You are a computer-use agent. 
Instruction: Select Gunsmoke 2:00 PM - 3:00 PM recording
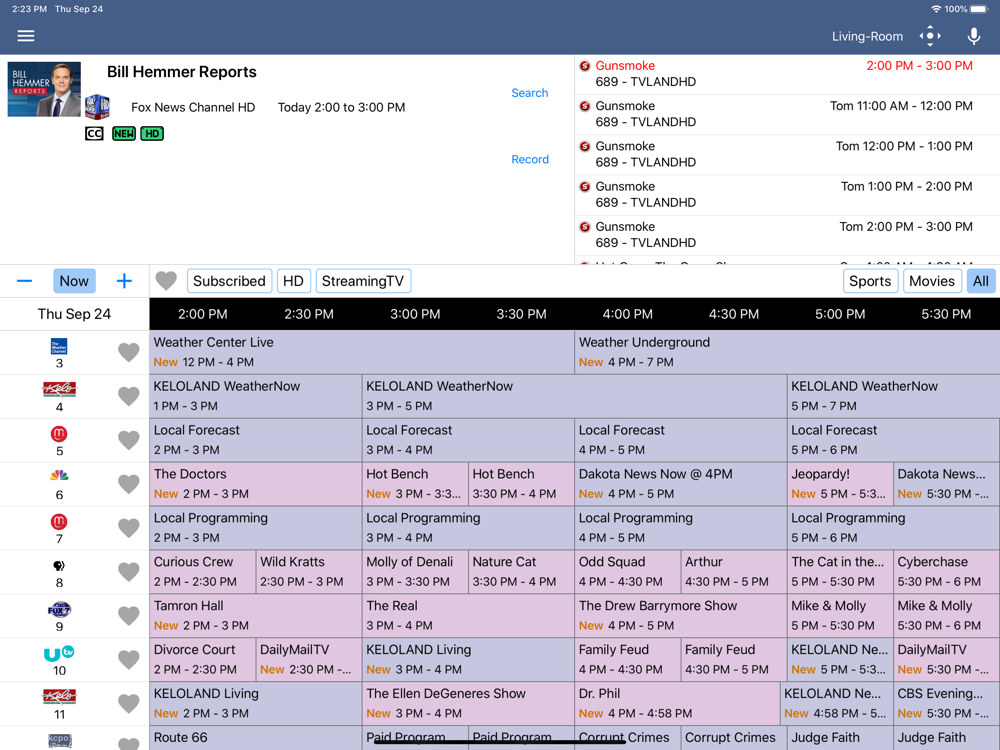787,74
